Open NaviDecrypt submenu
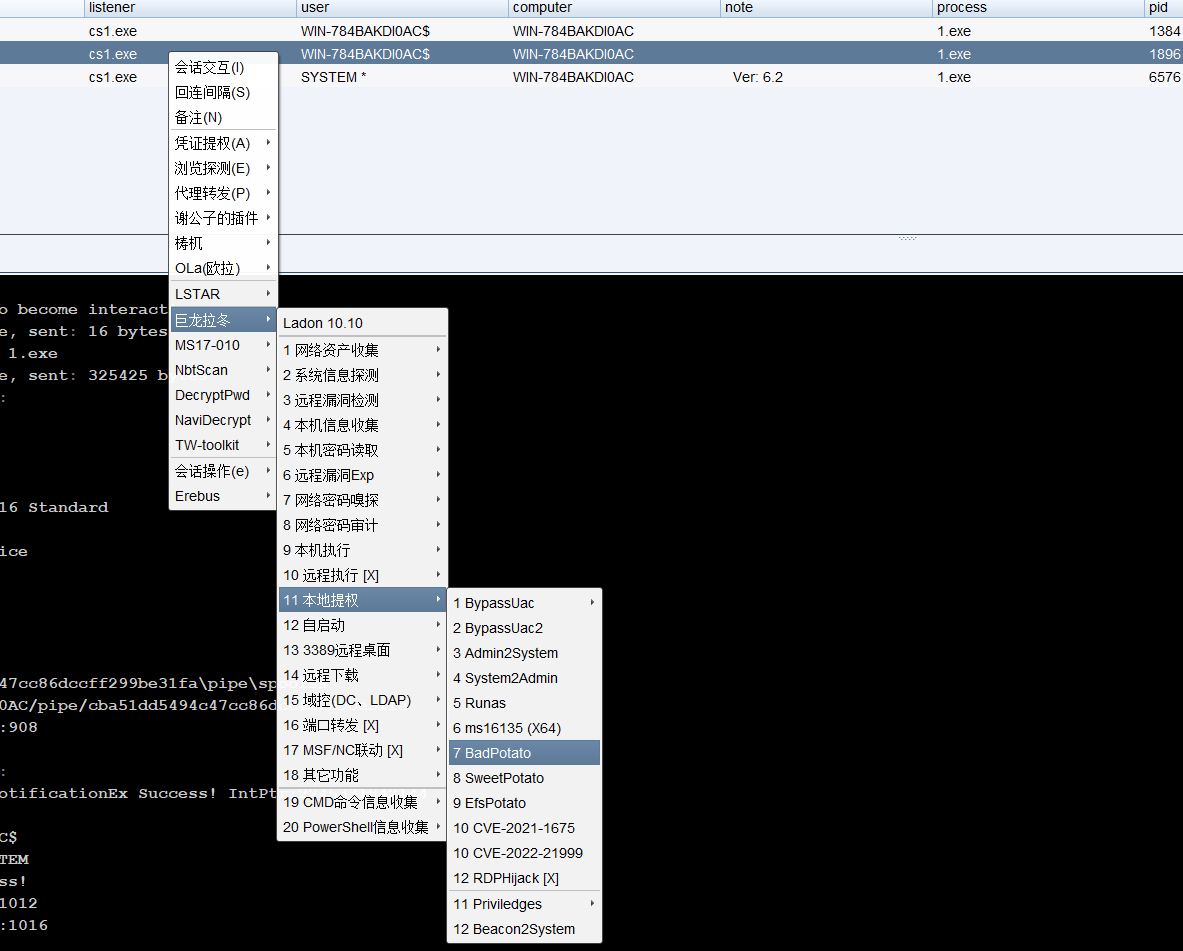 223,420
